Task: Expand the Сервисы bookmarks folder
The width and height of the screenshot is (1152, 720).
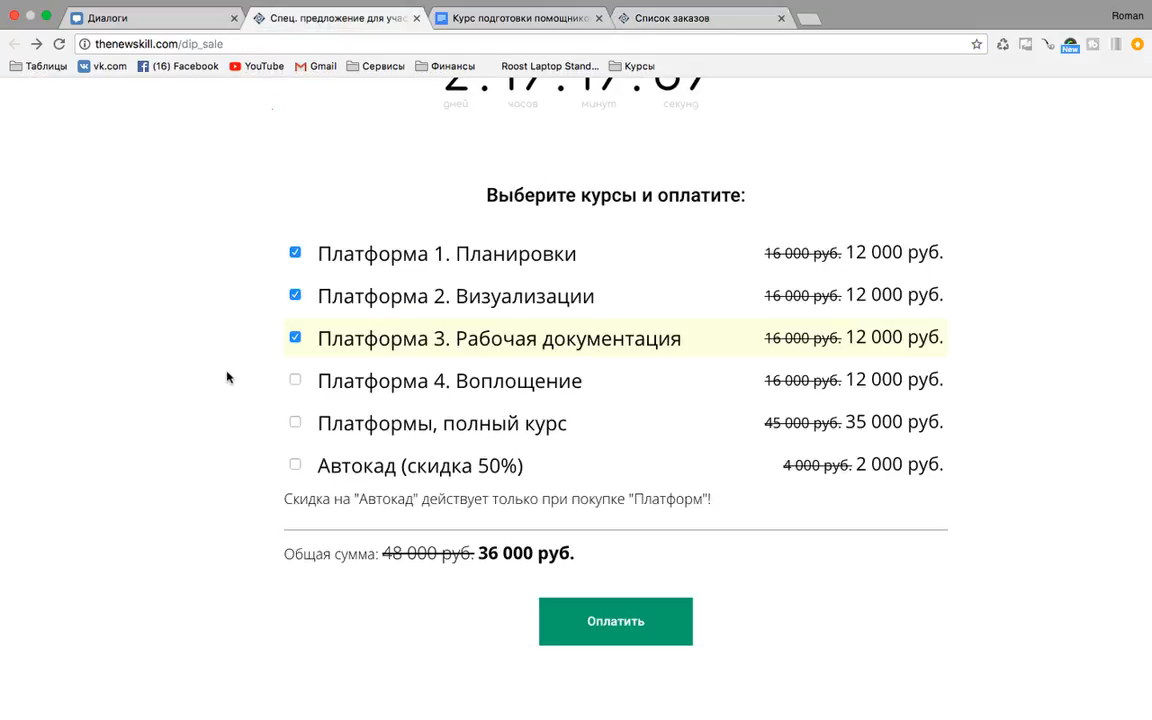Action: (x=375, y=66)
